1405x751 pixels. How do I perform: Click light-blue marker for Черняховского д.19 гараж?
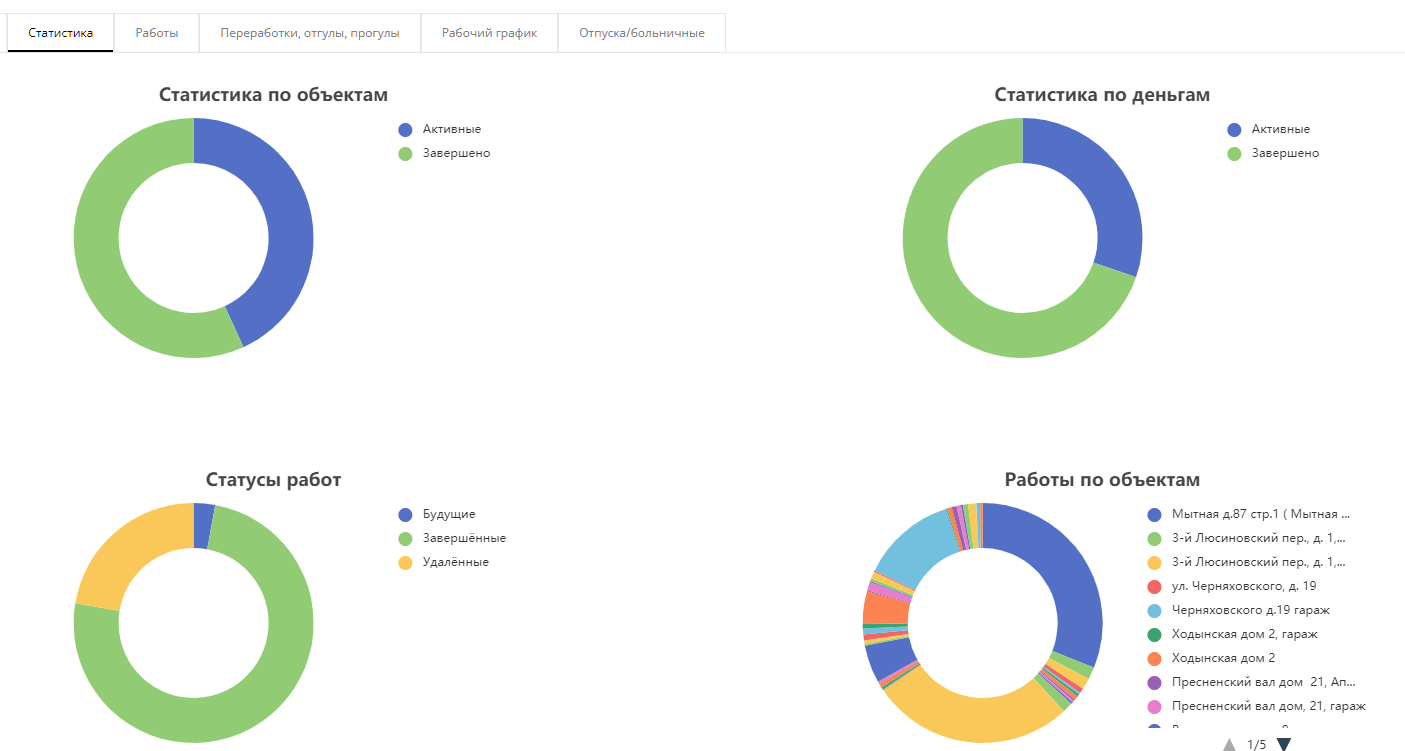point(1155,610)
